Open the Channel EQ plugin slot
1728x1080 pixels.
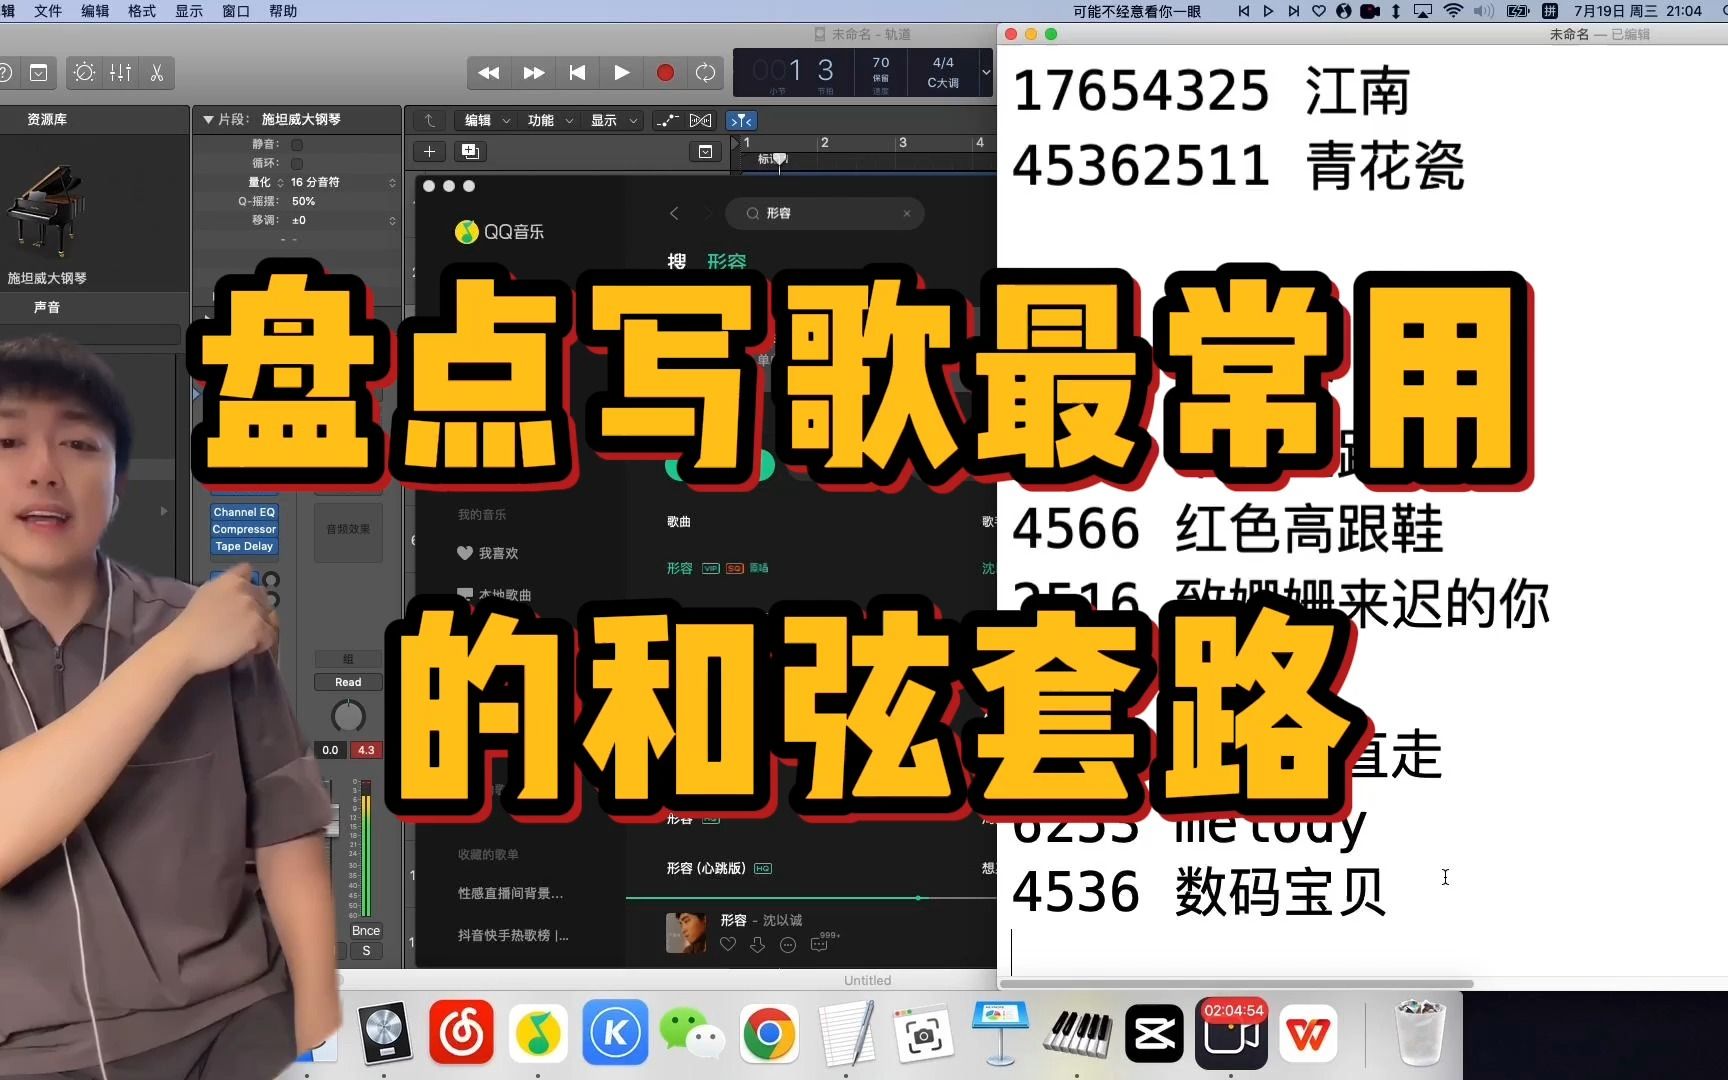point(244,512)
